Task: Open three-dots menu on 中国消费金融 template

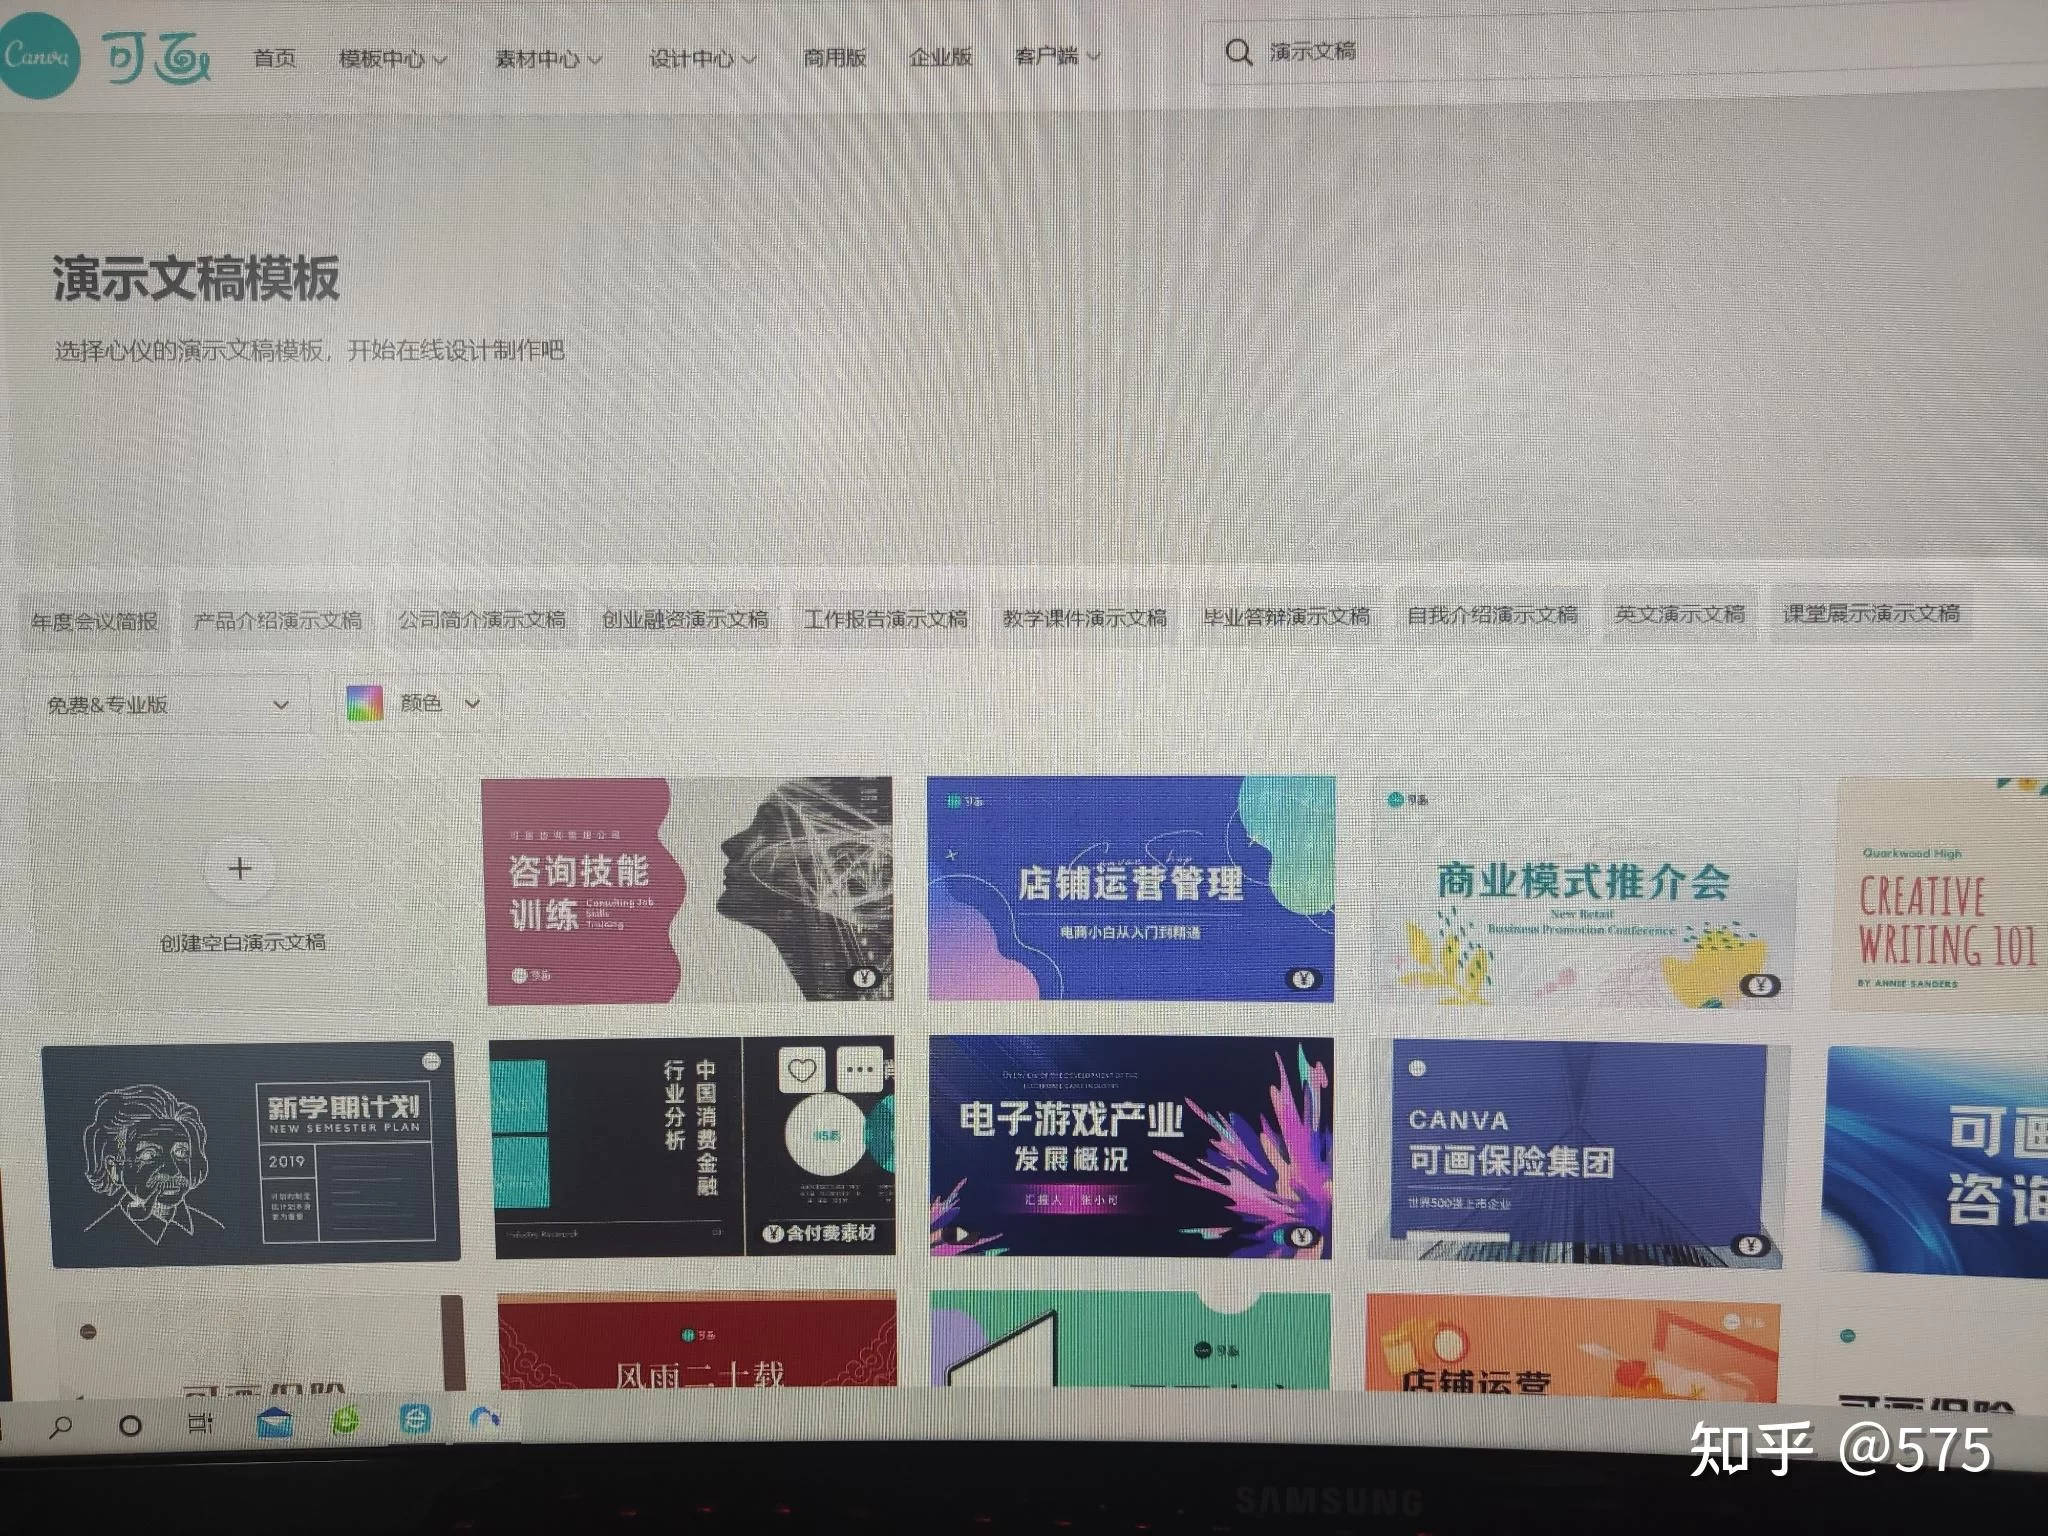Action: (x=859, y=1071)
